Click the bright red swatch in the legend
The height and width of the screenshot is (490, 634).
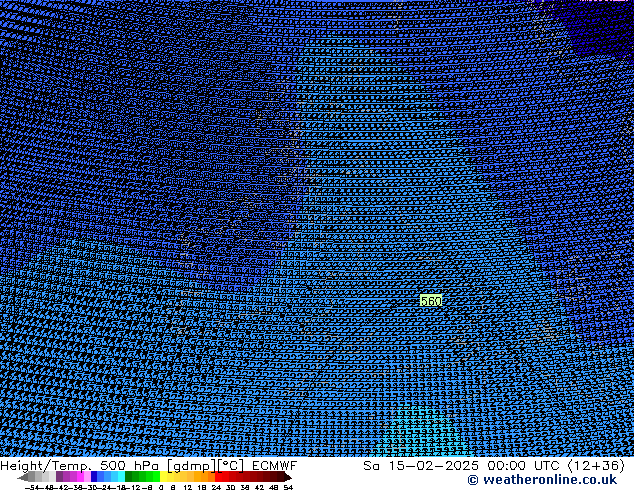coord(218,476)
